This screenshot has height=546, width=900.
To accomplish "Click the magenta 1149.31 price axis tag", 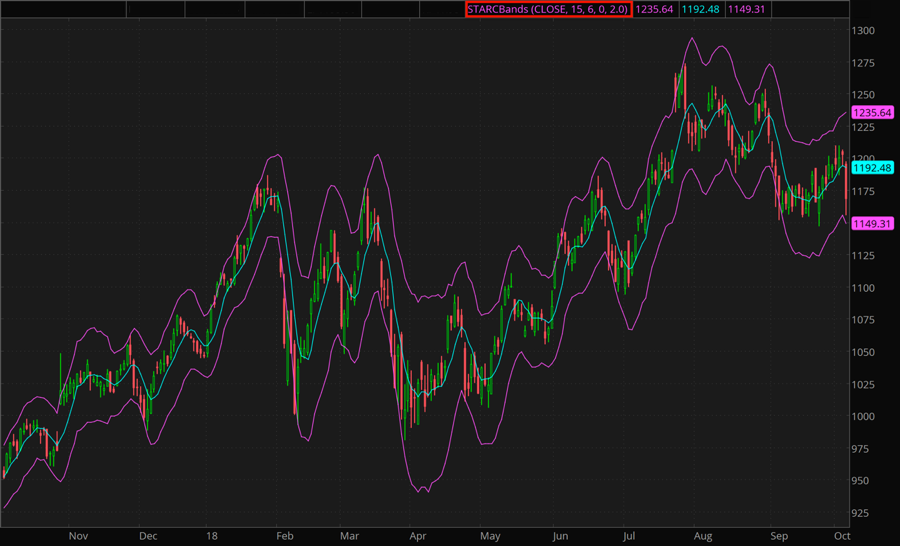I will pyautogui.click(x=871, y=223).
